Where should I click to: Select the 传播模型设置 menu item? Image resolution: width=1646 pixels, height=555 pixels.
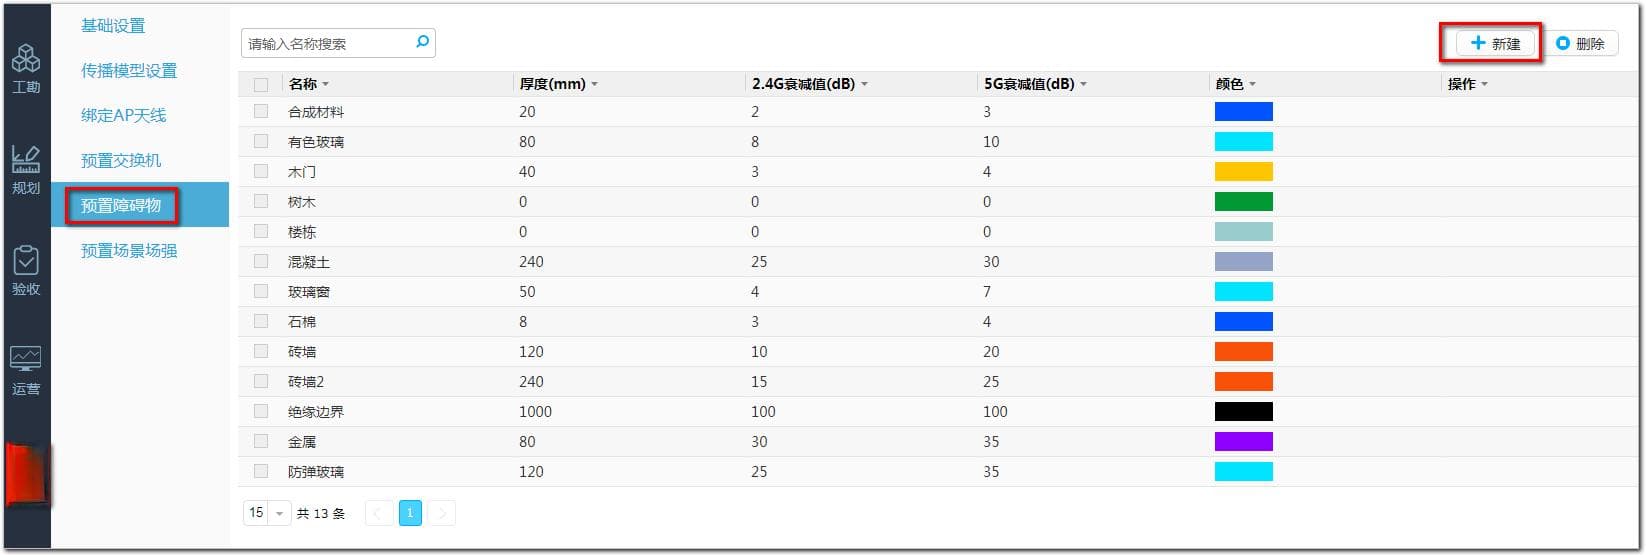tap(129, 70)
